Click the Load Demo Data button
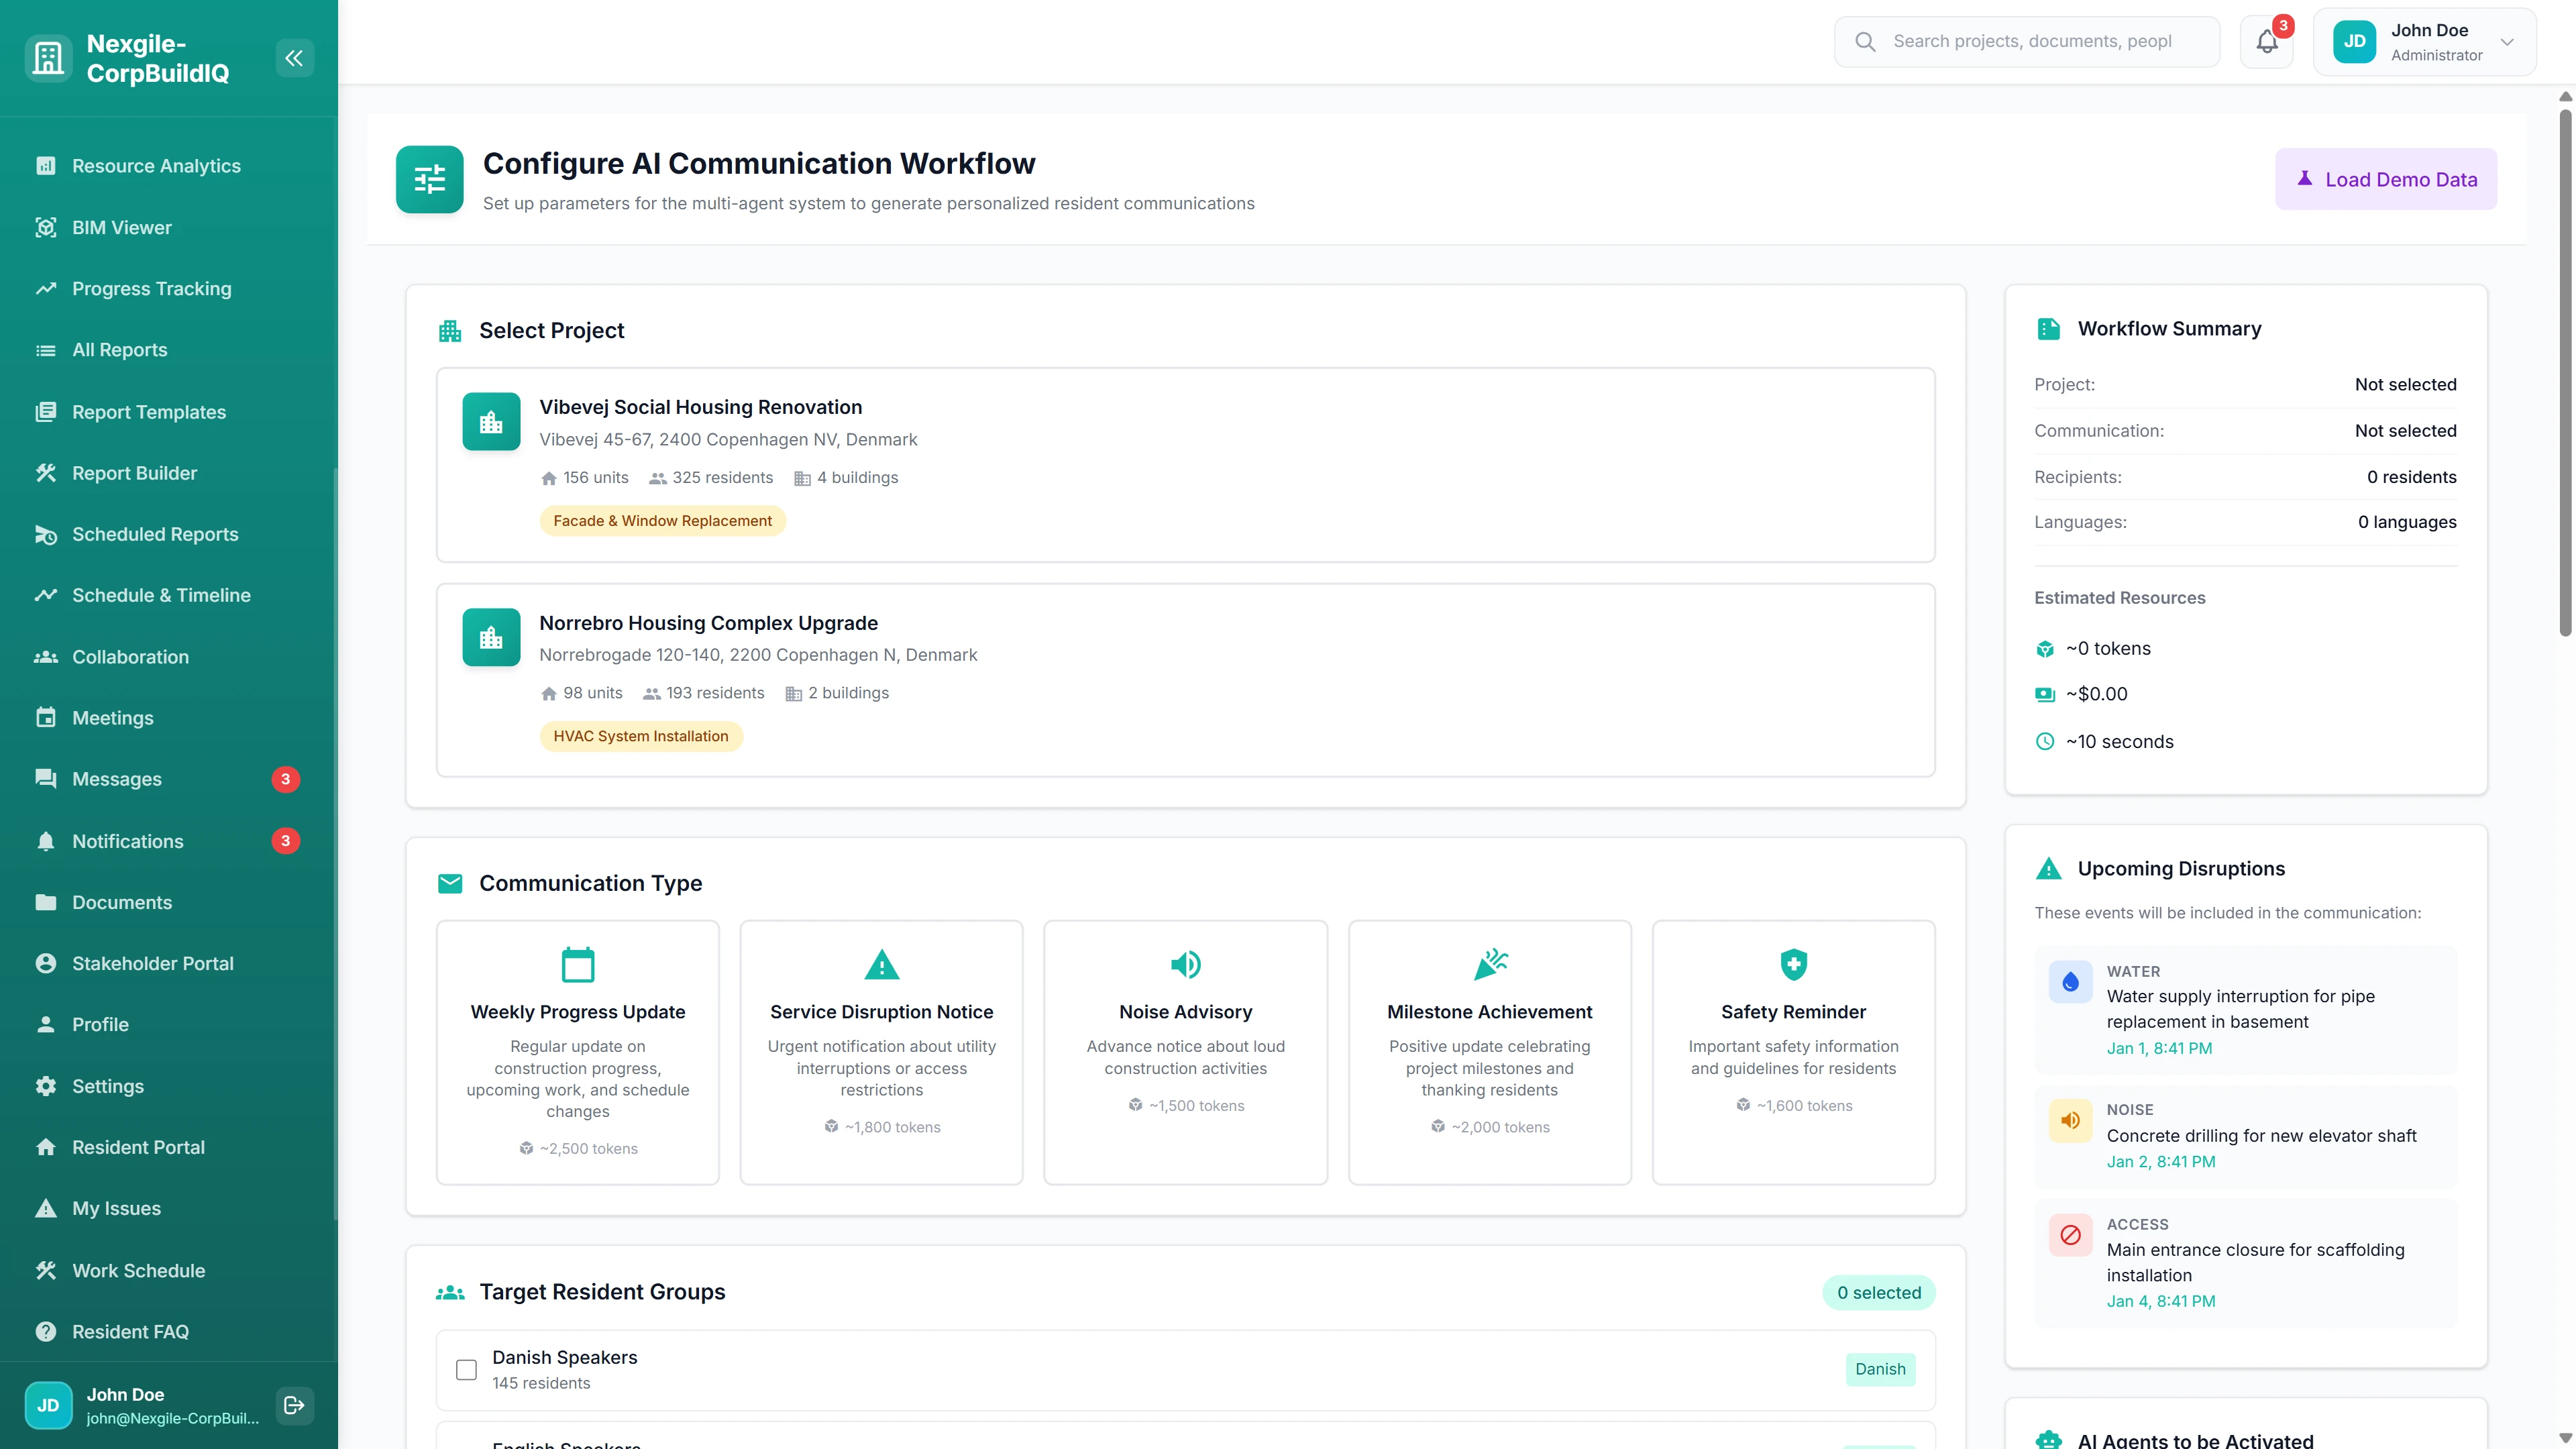The image size is (2576, 1449). (2386, 178)
